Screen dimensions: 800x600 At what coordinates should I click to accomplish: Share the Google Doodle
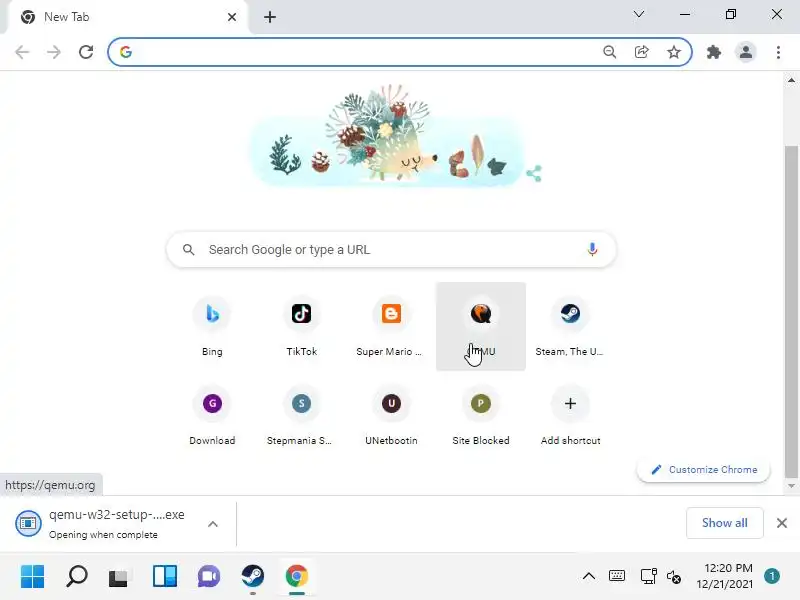pyautogui.click(x=534, y=173)
